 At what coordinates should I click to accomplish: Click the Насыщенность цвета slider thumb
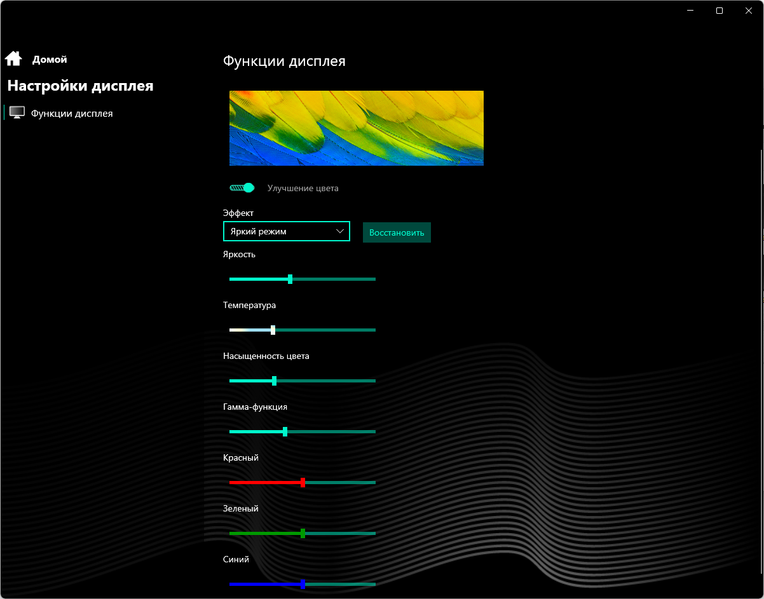click(274, 381)
